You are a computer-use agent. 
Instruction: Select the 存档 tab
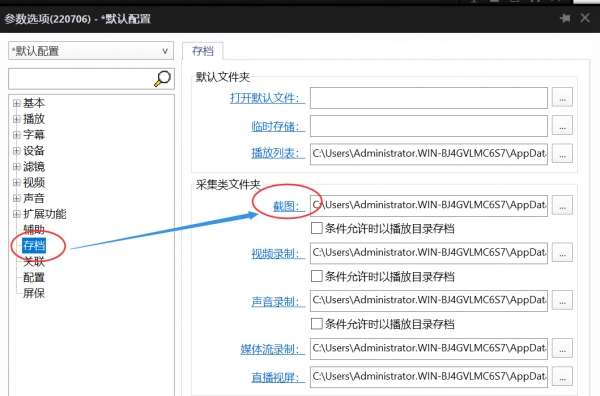pyautogui.click(x=202, y=51)
